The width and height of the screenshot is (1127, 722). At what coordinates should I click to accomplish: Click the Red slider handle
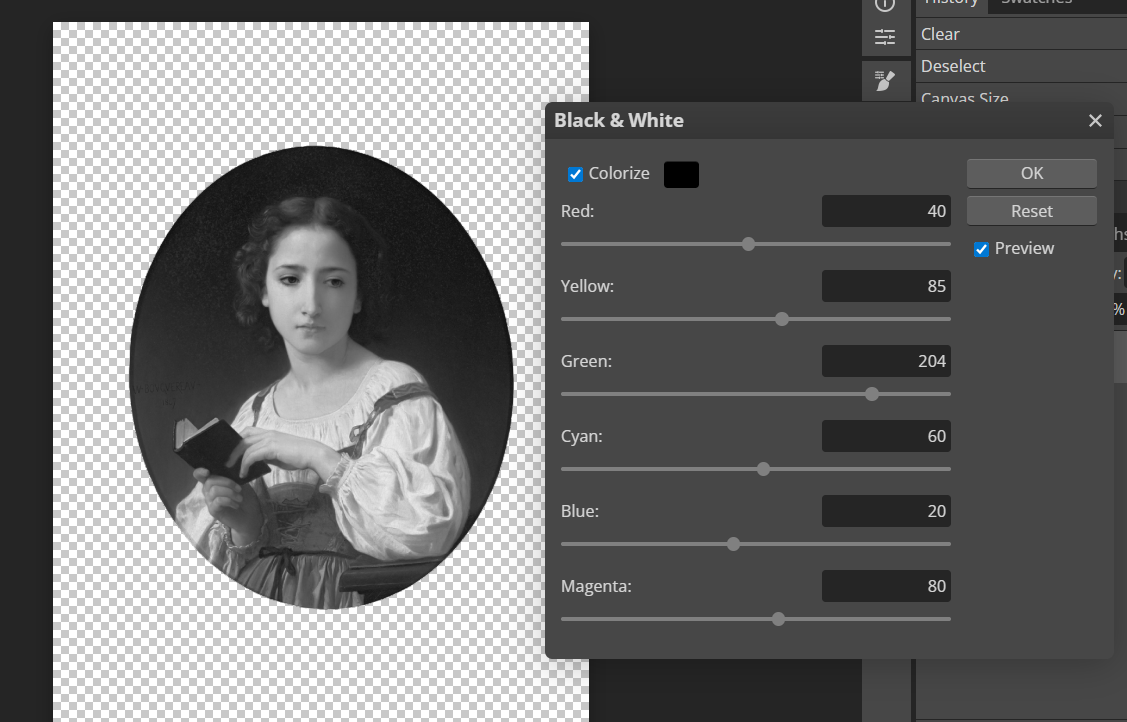point(748,244)
